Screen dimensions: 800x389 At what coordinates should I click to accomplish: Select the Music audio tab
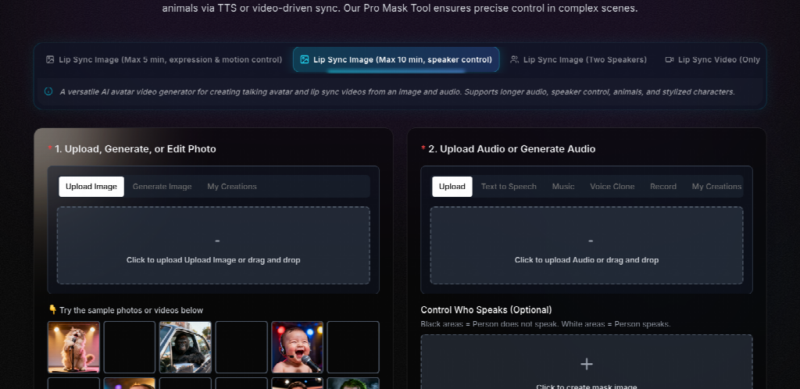pos(563,187)
